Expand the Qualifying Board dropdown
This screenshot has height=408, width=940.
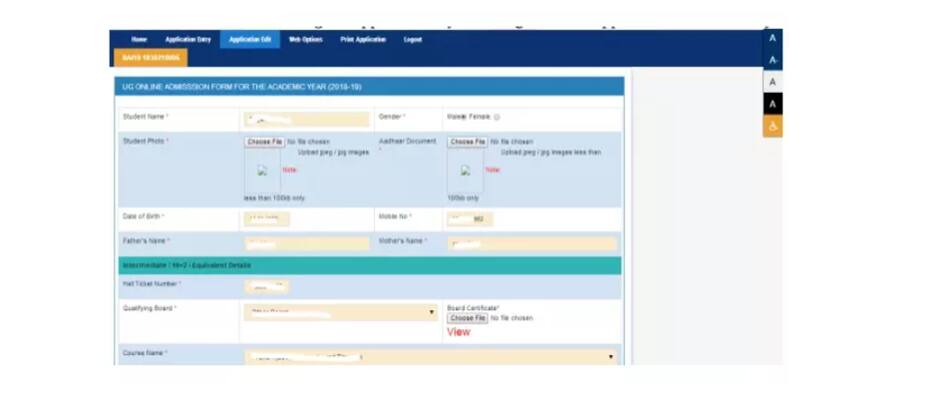click(x=340, y=313)
